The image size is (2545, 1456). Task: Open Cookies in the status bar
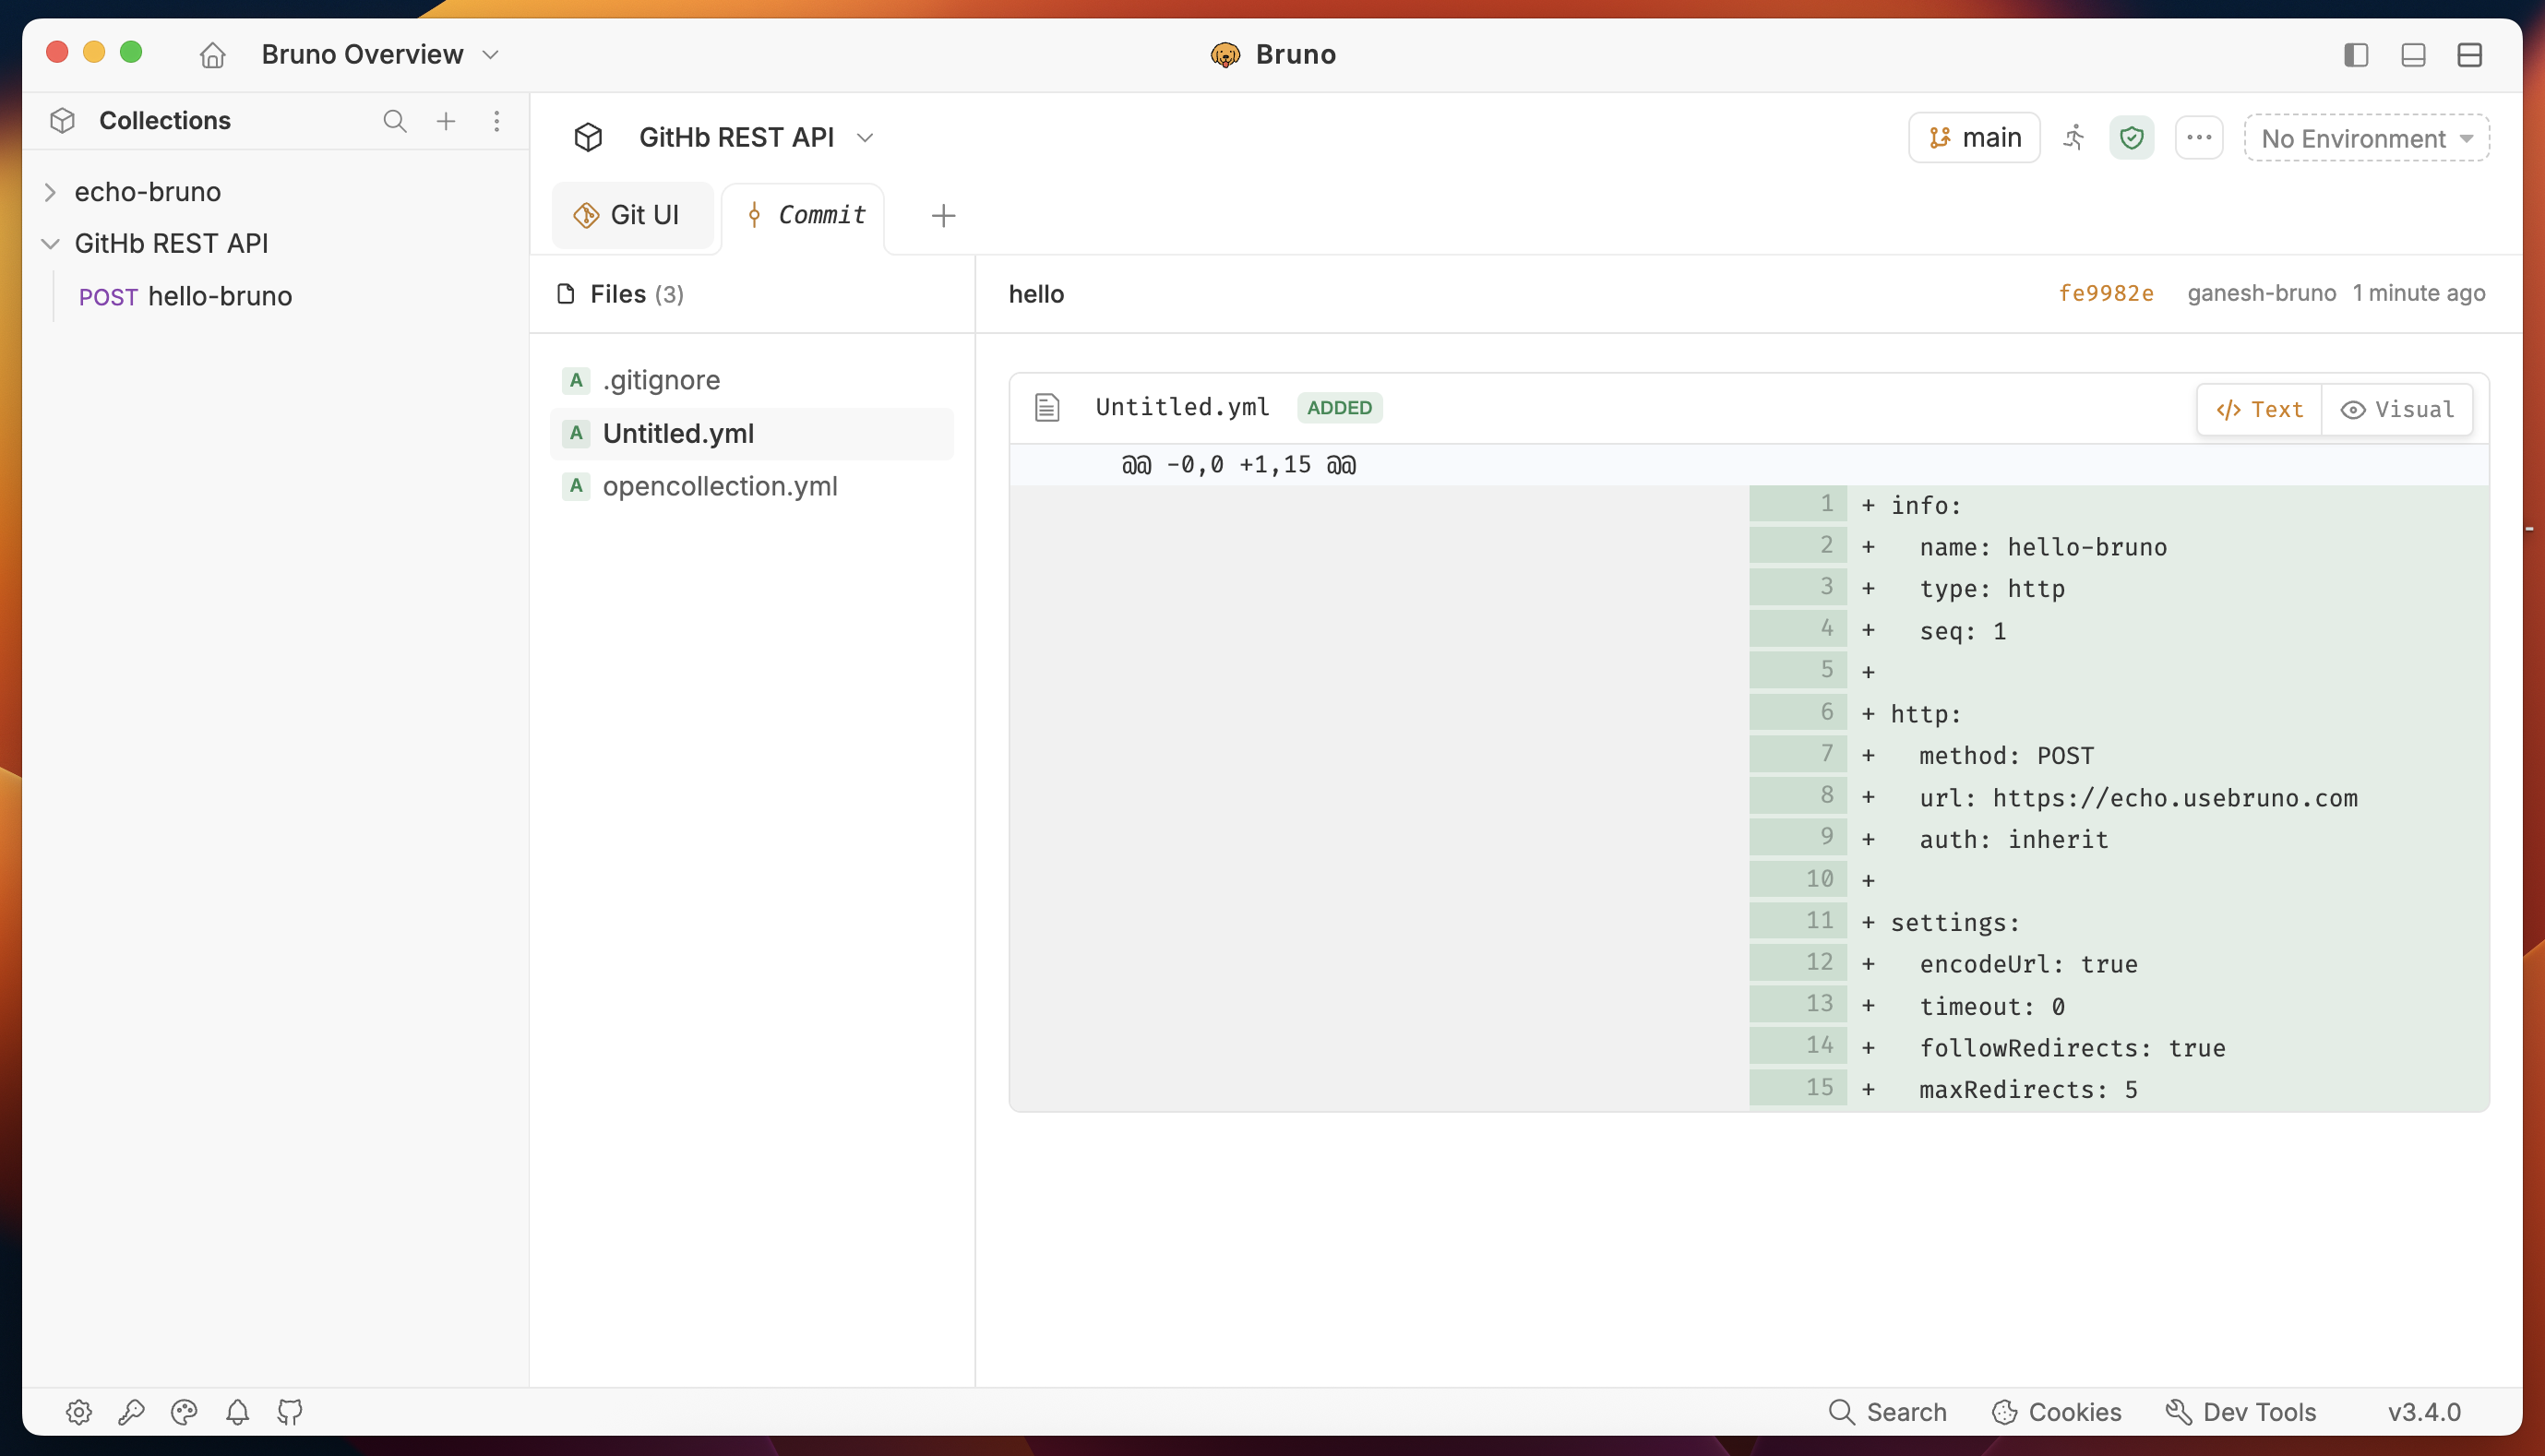pos(2057,1411)
